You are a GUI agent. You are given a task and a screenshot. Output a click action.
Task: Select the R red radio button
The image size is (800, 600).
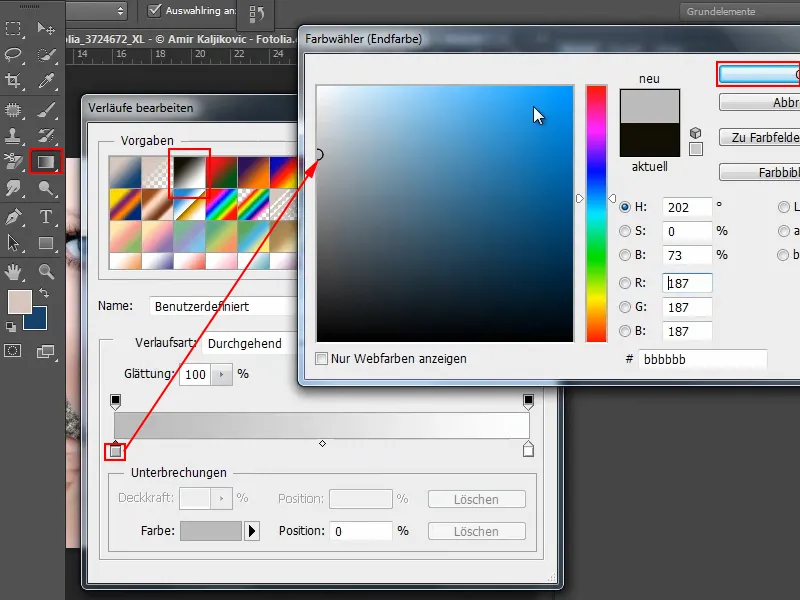pos(625,283)
